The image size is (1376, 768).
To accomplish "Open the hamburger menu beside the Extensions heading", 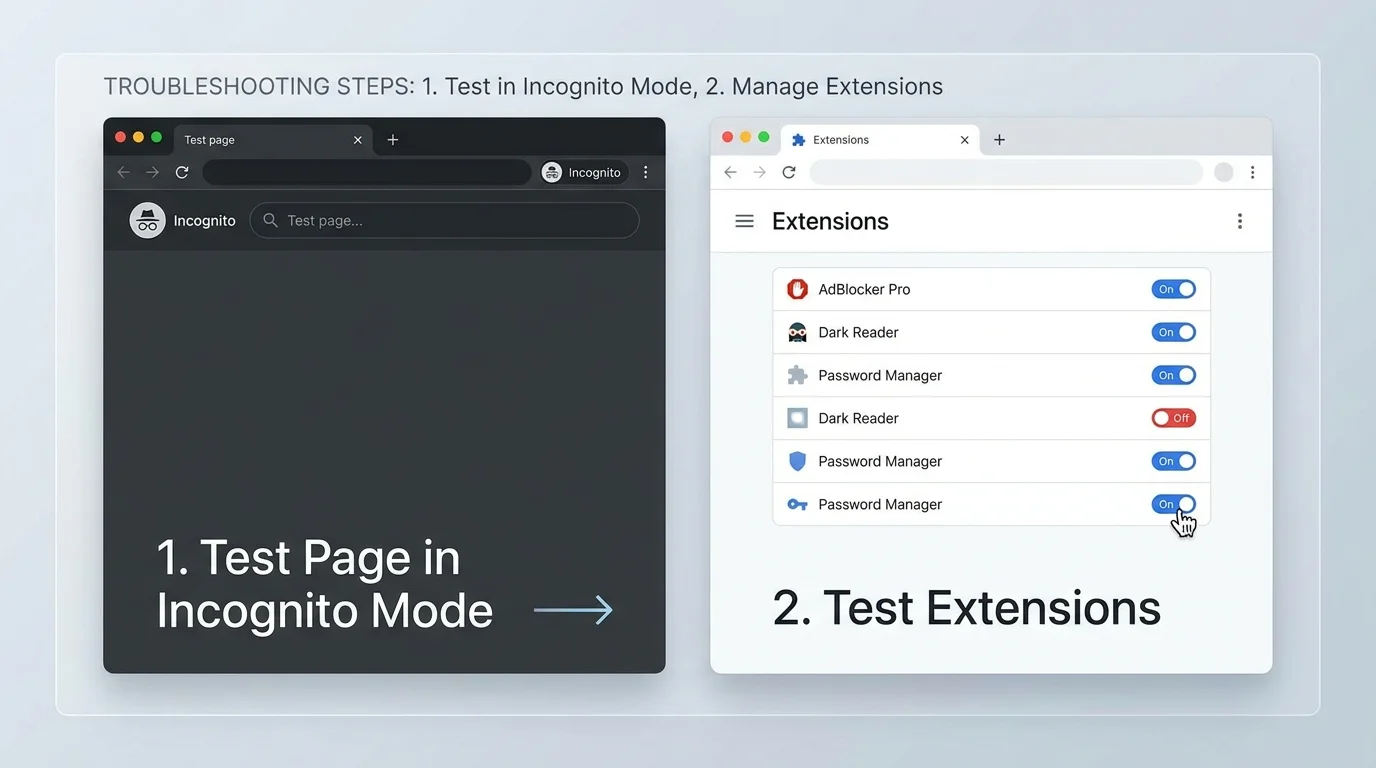I will pyautogui.click(x=744, y=221).
